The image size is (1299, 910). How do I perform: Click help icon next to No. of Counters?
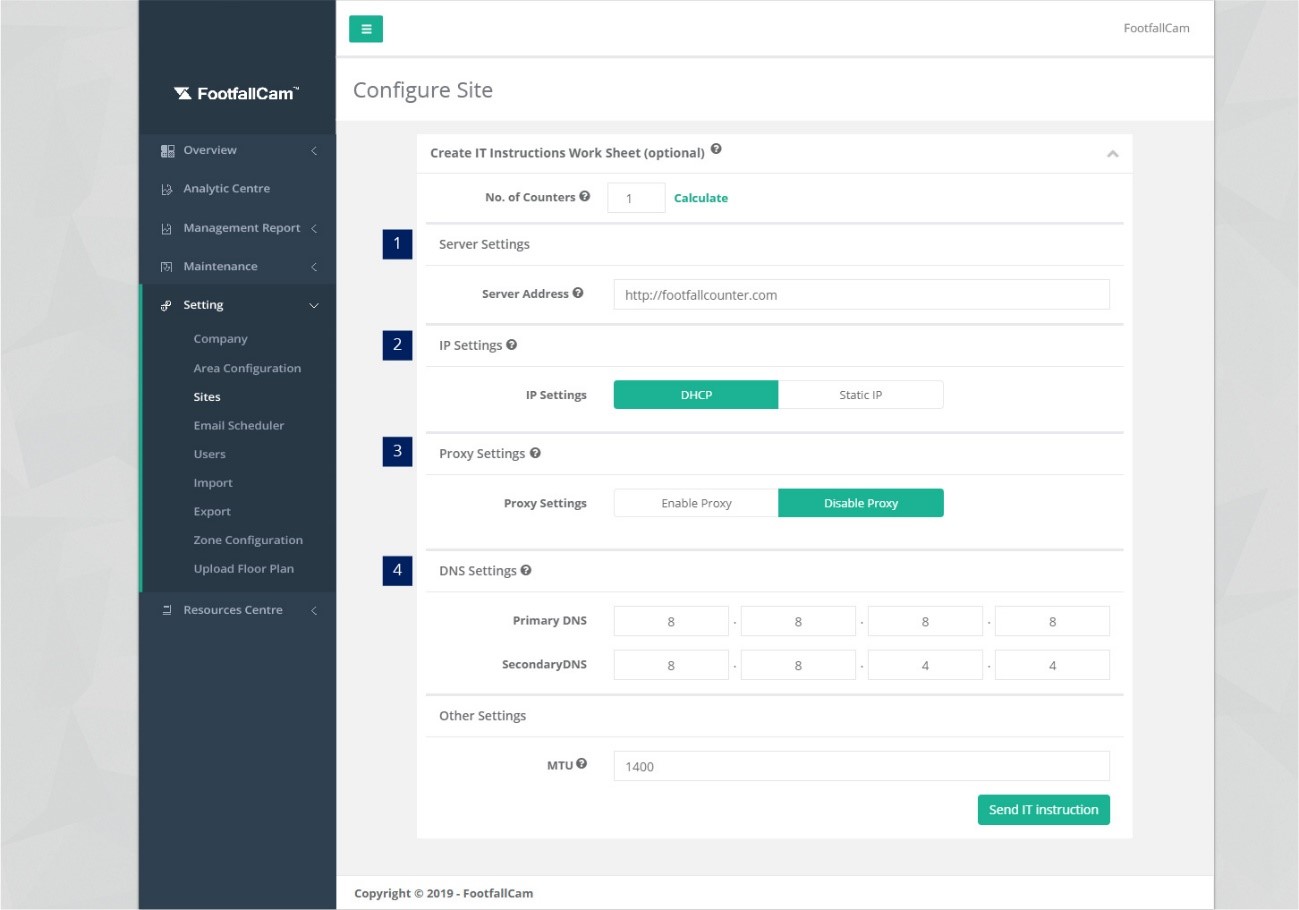pos(585,197)
